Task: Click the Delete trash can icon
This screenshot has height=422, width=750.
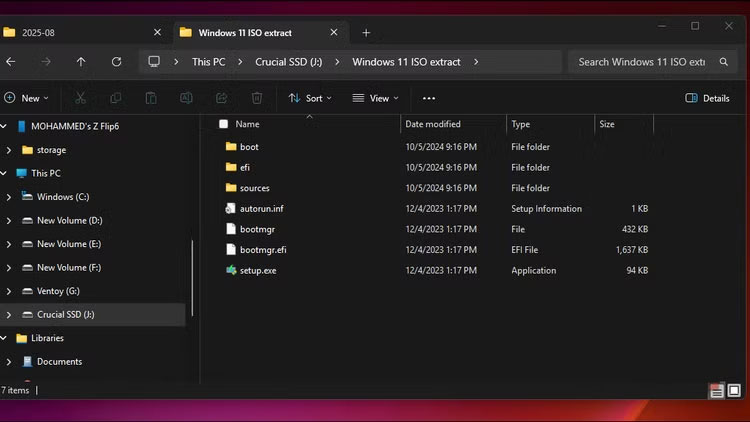Action: coord(257,98)
